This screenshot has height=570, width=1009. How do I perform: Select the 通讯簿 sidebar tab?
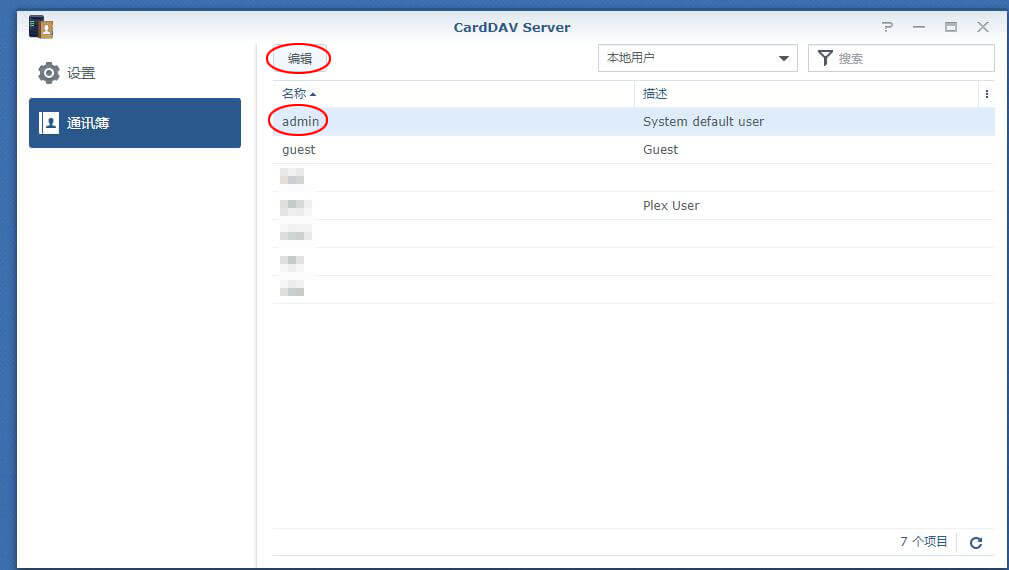(135, 123)
